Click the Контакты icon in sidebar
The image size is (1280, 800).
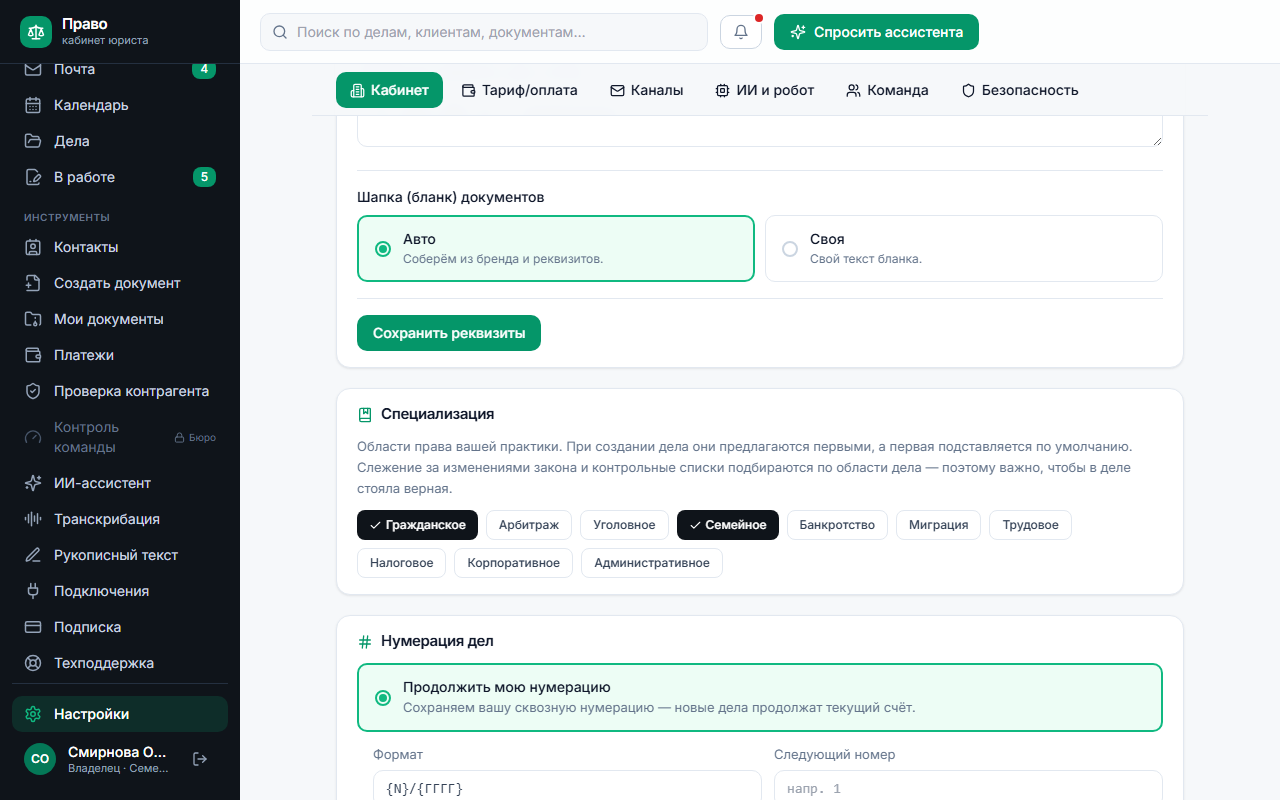(x=33, y=247)
